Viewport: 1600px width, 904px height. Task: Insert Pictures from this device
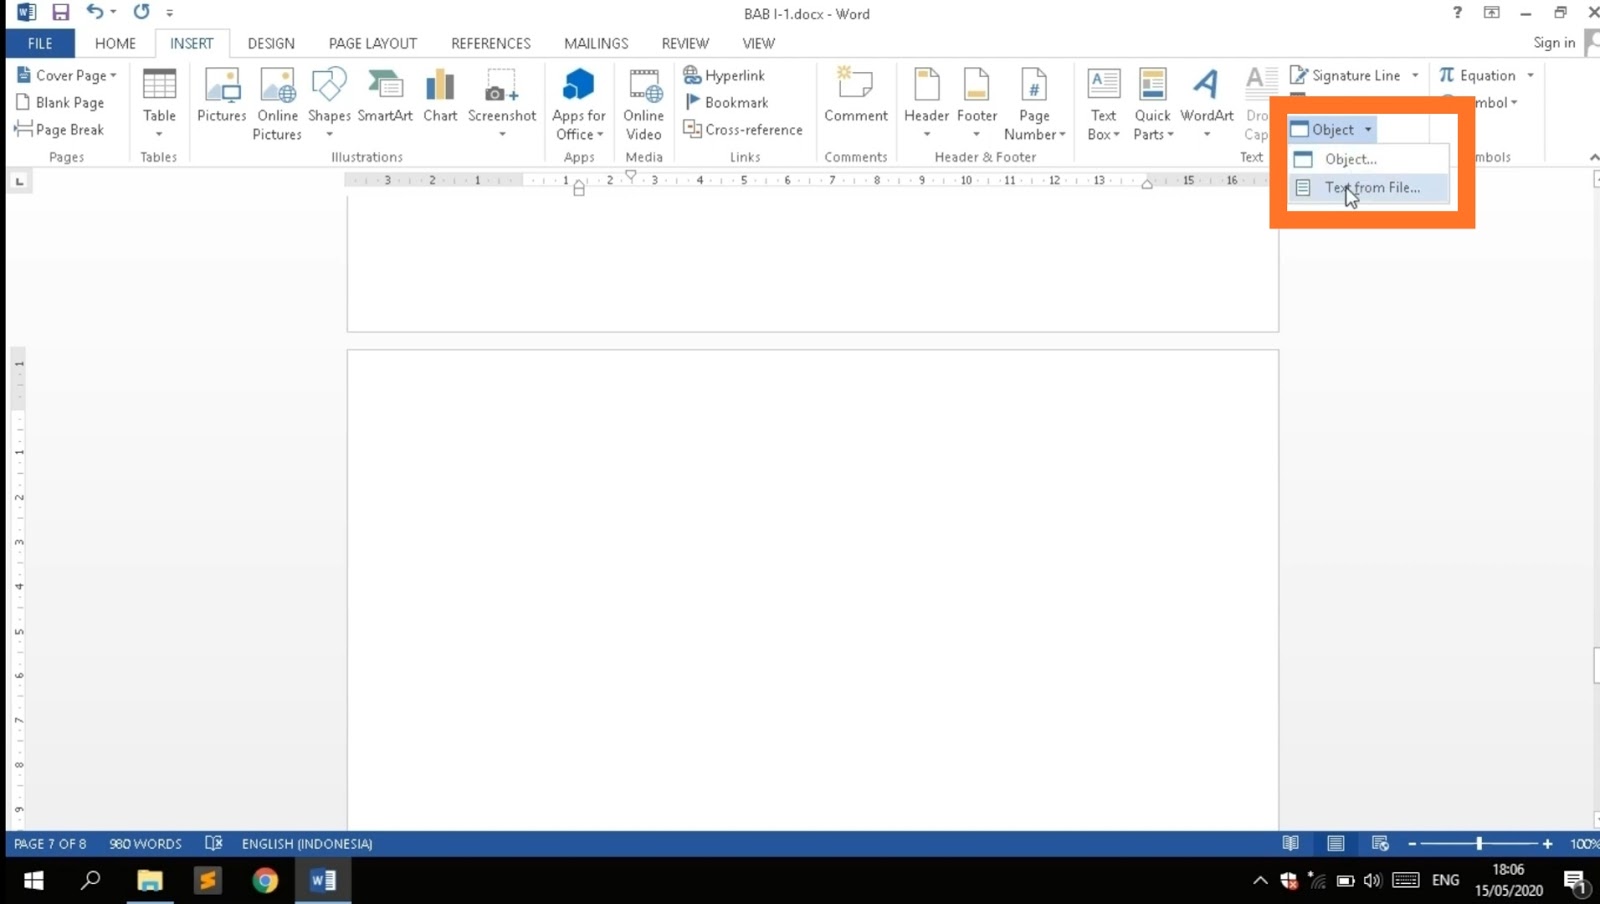(221, 96)
